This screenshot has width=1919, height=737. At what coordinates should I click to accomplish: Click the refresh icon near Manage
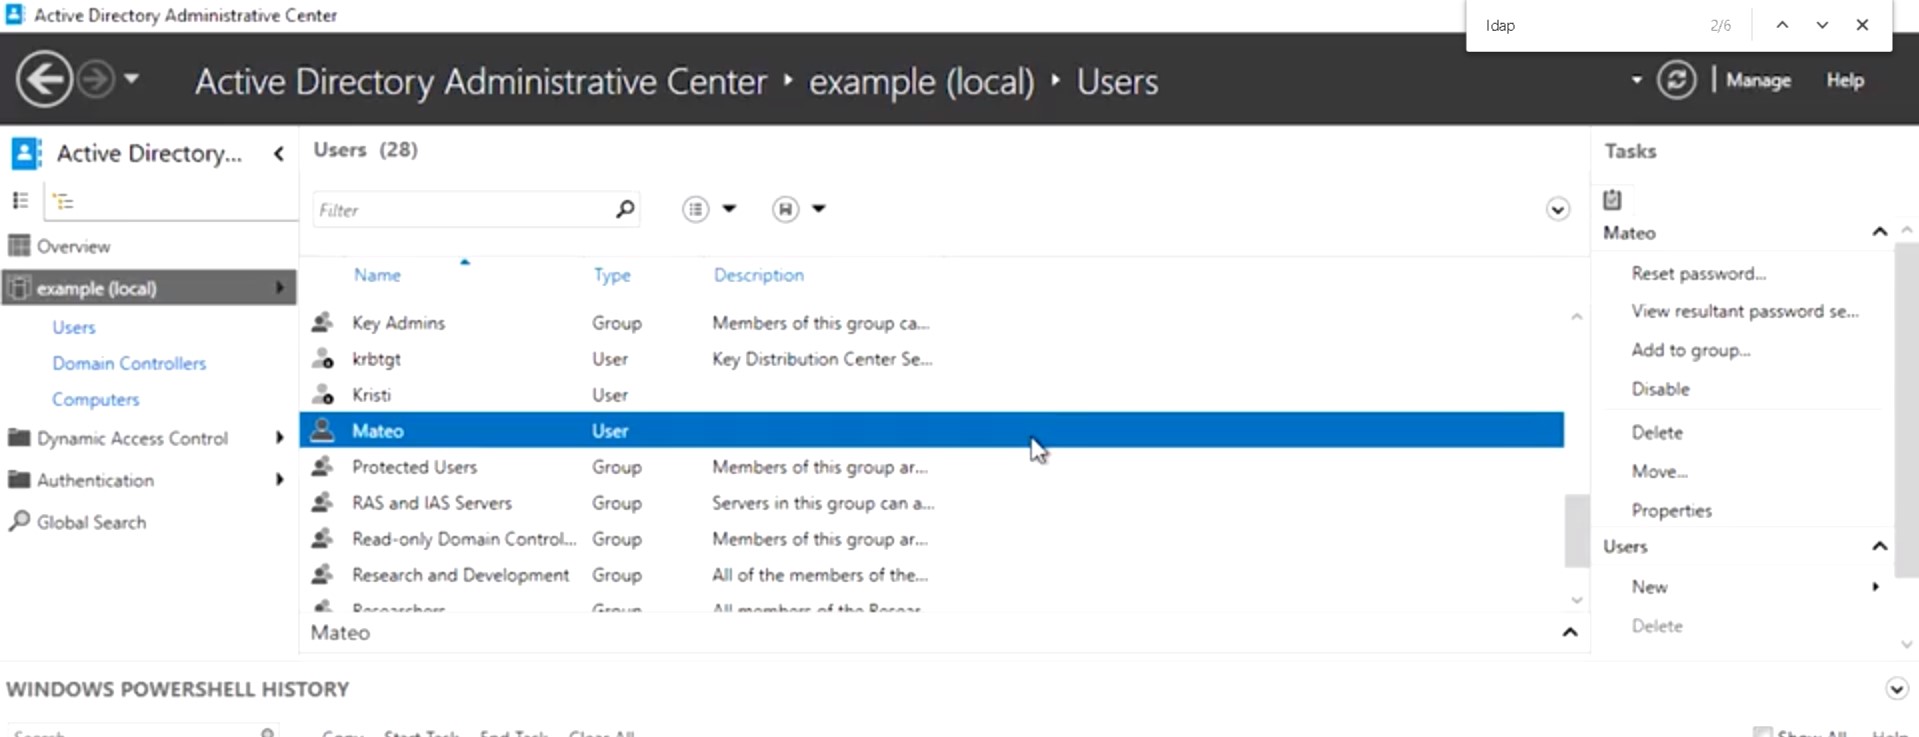1677,80
